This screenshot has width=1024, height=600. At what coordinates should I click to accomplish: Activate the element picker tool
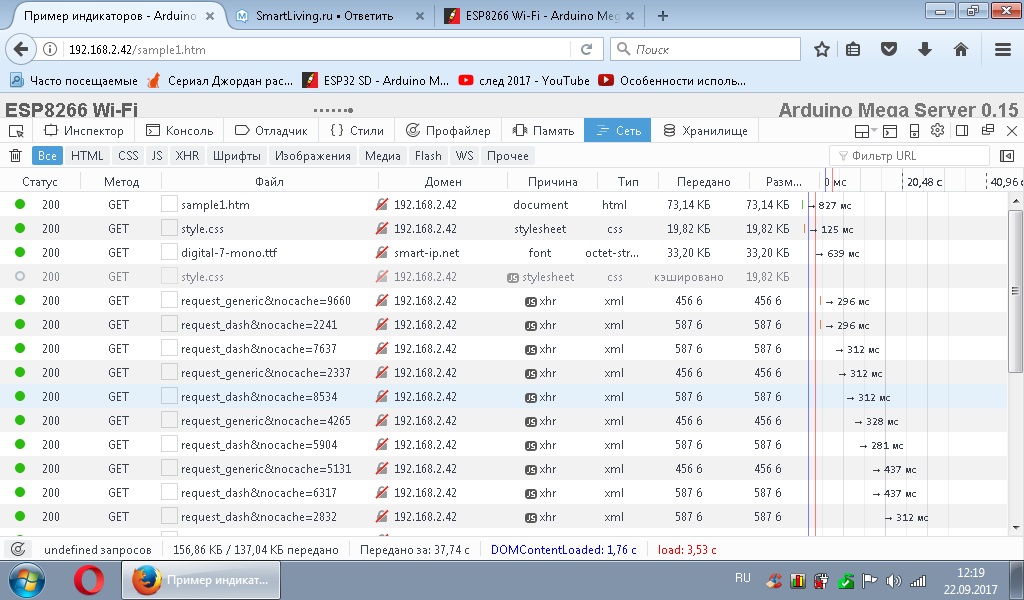[16, 131]
